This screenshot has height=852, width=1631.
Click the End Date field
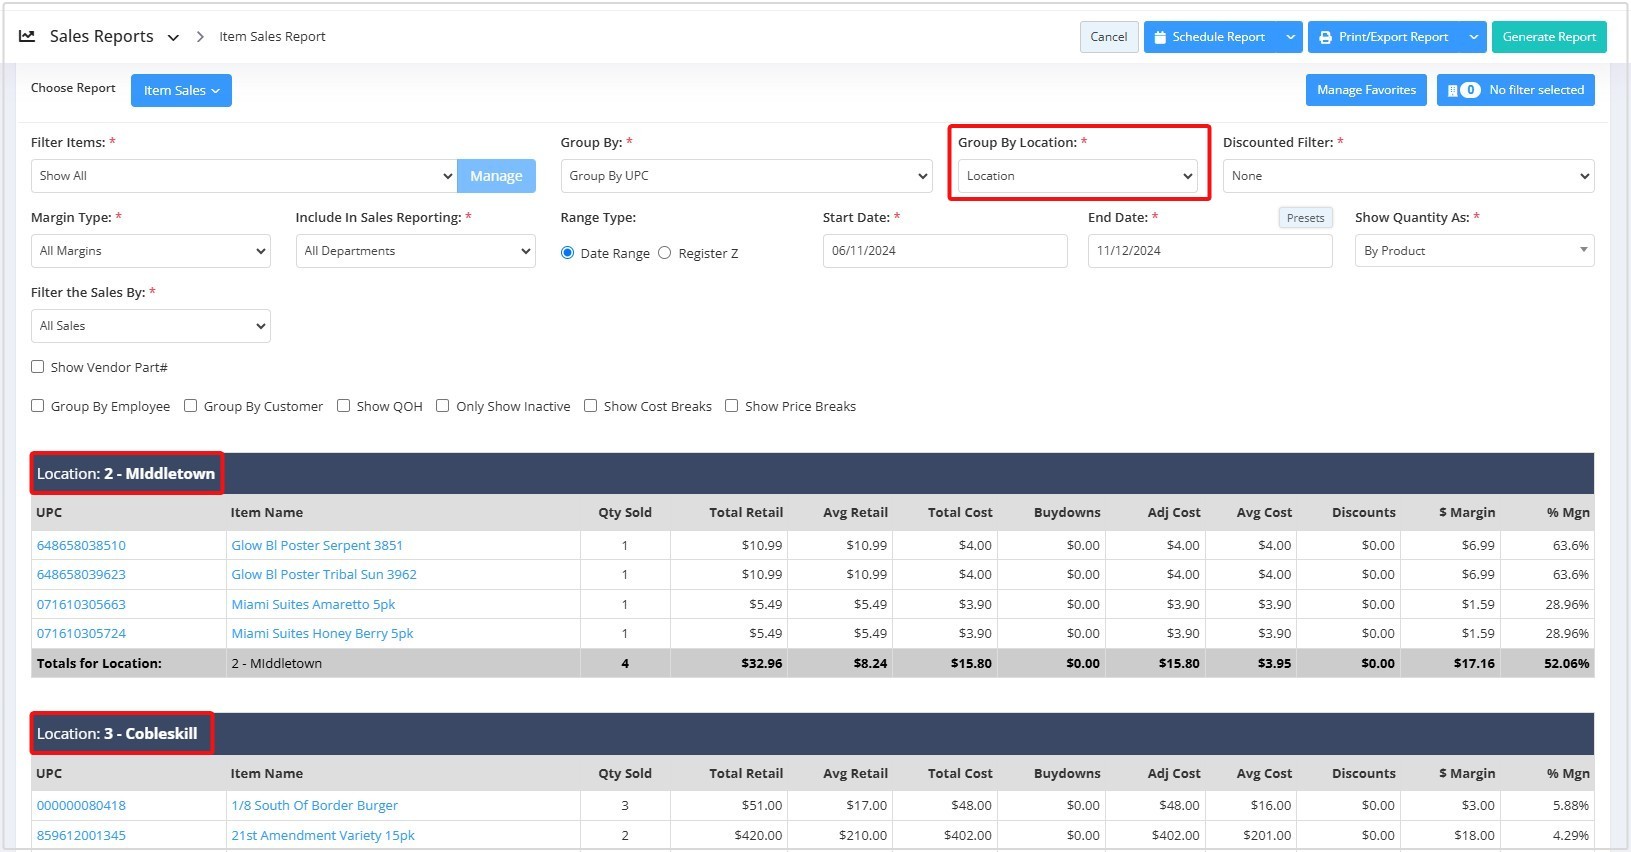(x=1210, y=251)
